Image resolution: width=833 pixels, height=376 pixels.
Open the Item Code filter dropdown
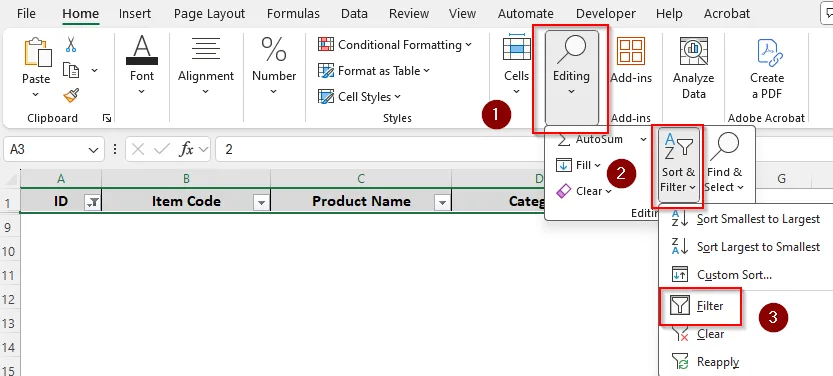(x=261, y=202)
